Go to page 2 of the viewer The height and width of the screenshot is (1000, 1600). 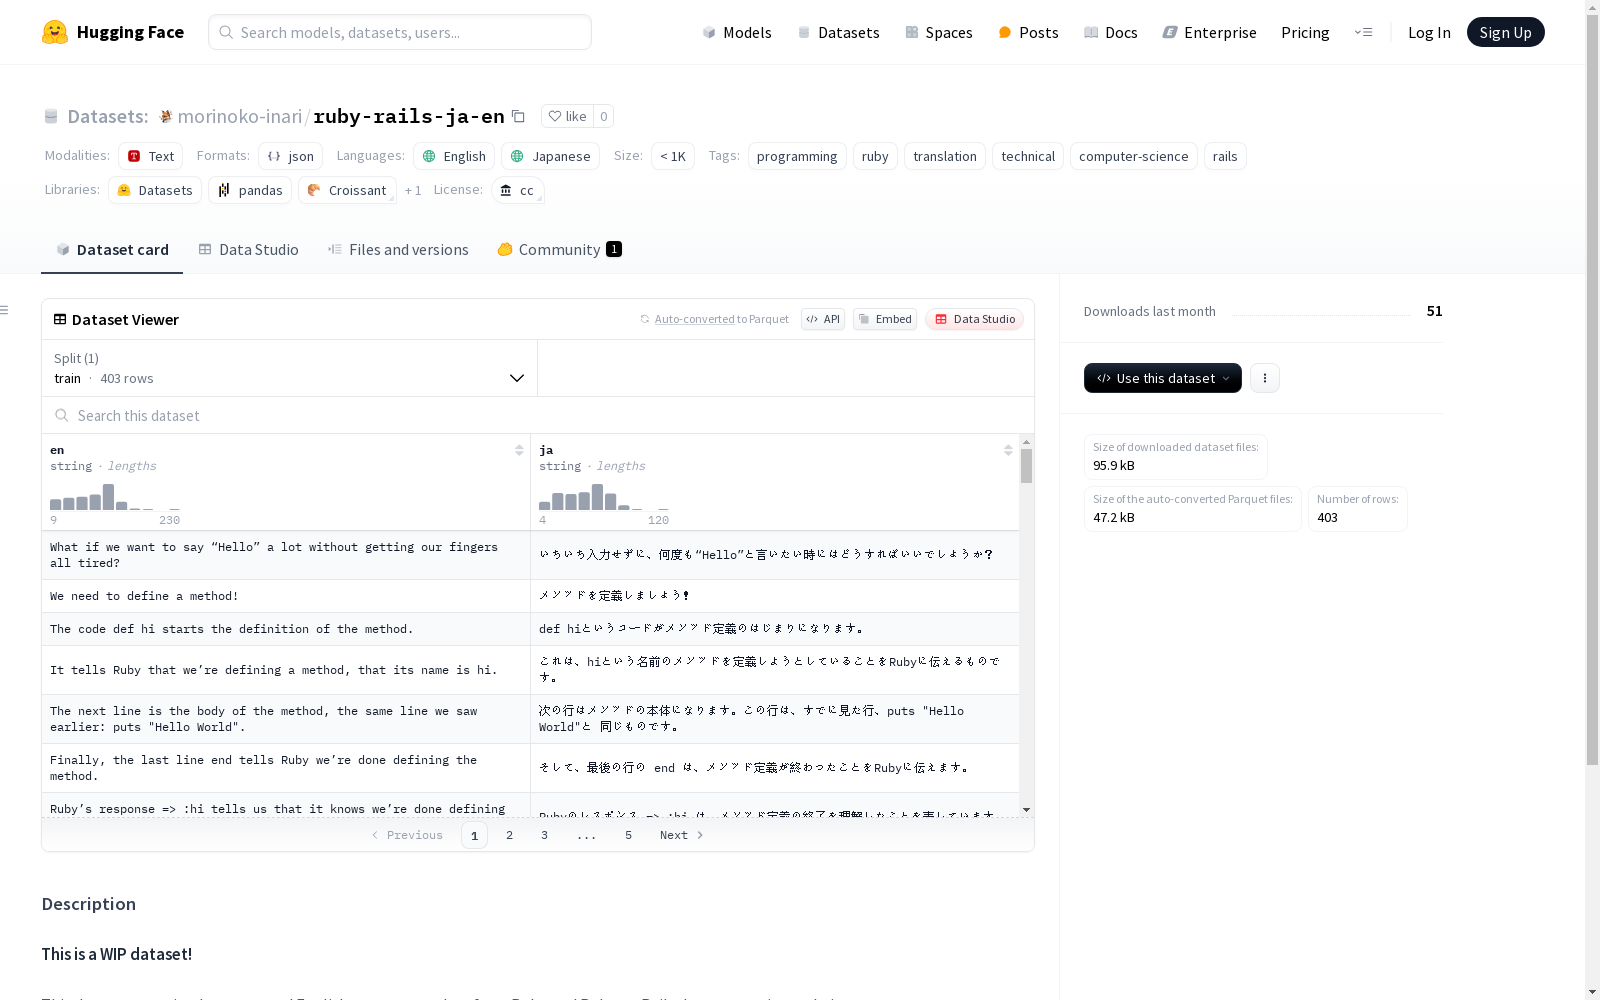pyautogui.click(x=509, y=835)
